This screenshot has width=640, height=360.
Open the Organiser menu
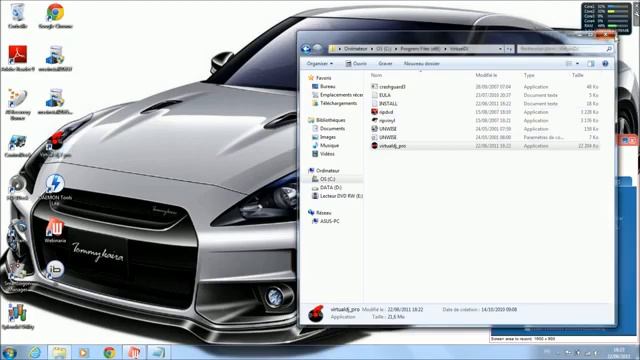320,64
